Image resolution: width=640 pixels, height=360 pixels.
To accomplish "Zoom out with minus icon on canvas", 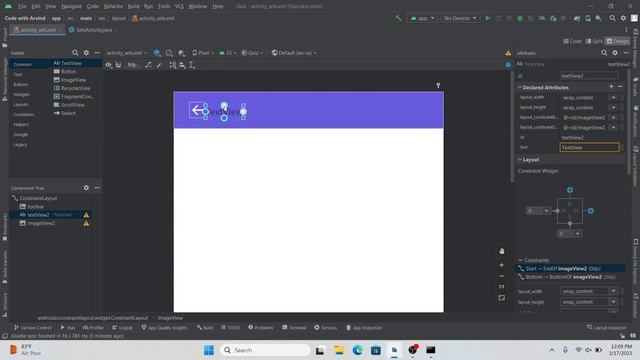I will click(x=502, y=276).
